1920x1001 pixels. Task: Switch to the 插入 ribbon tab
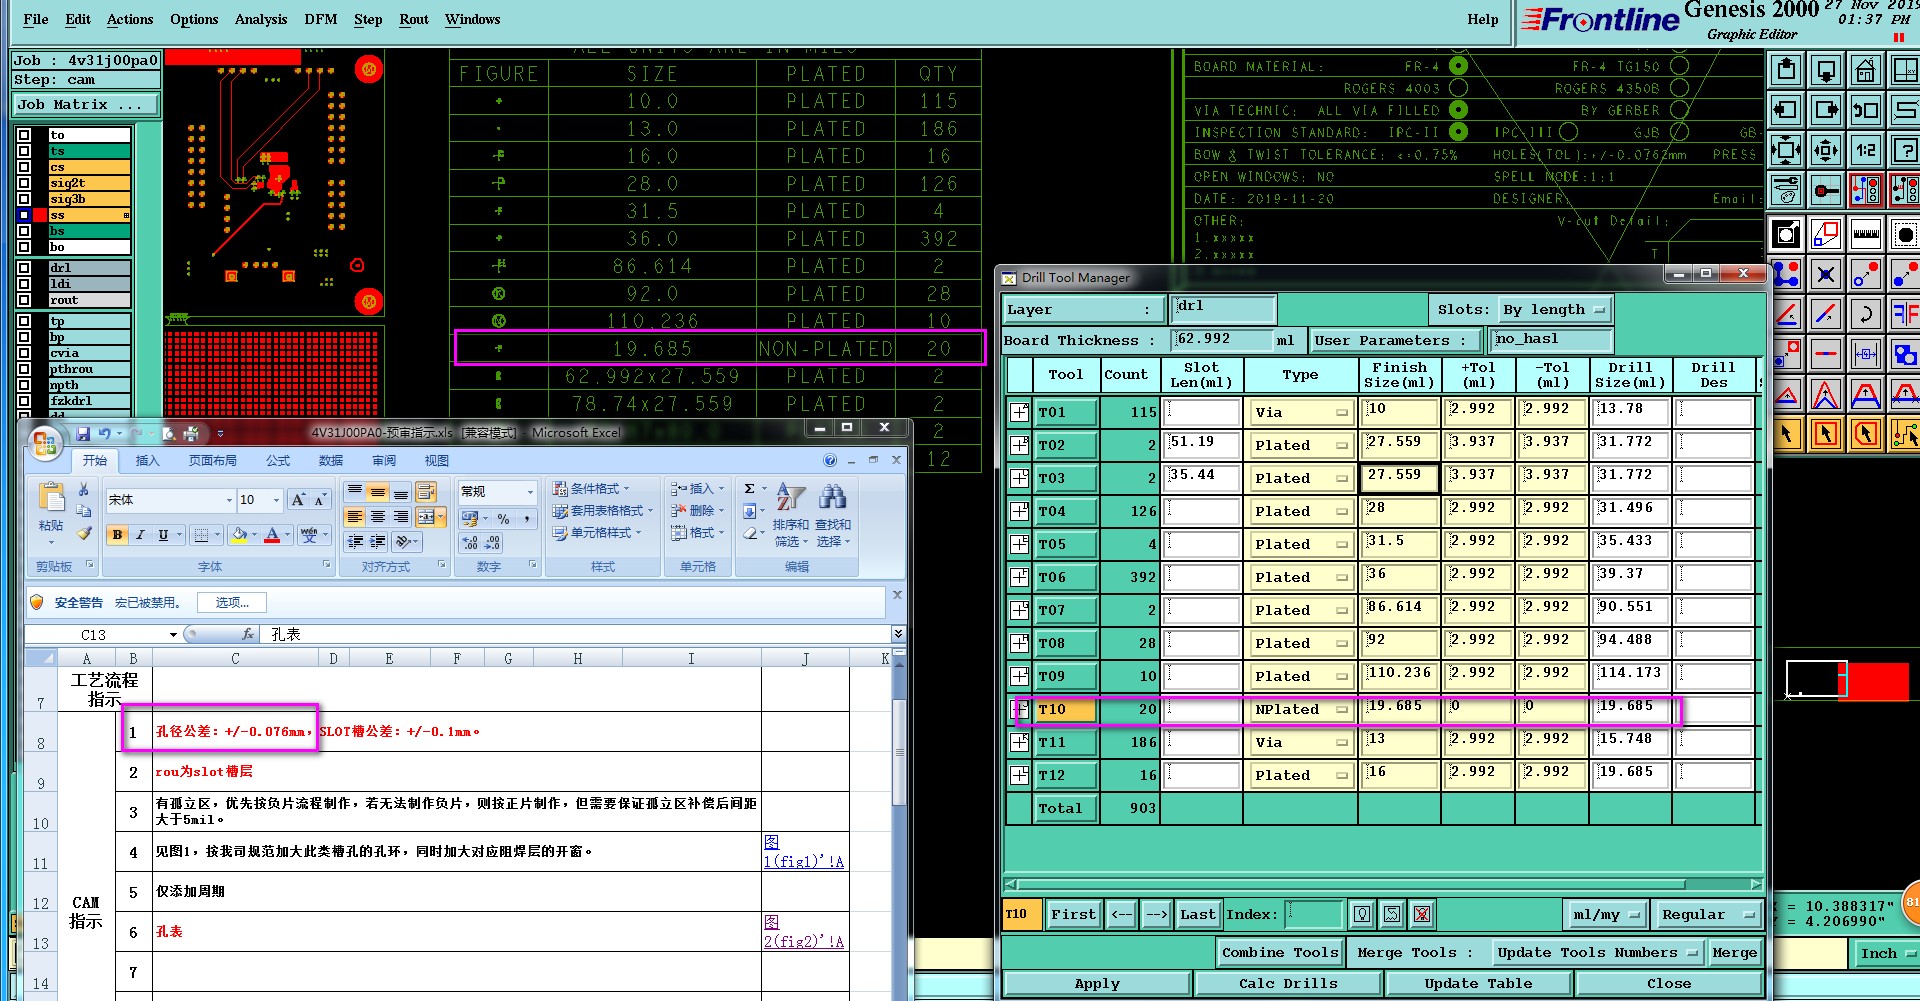point(147,461)
